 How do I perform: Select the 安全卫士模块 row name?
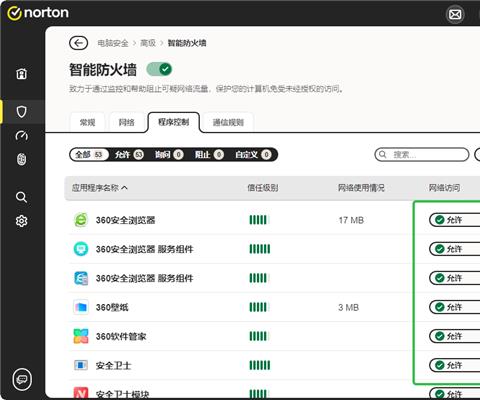(122, 394)
